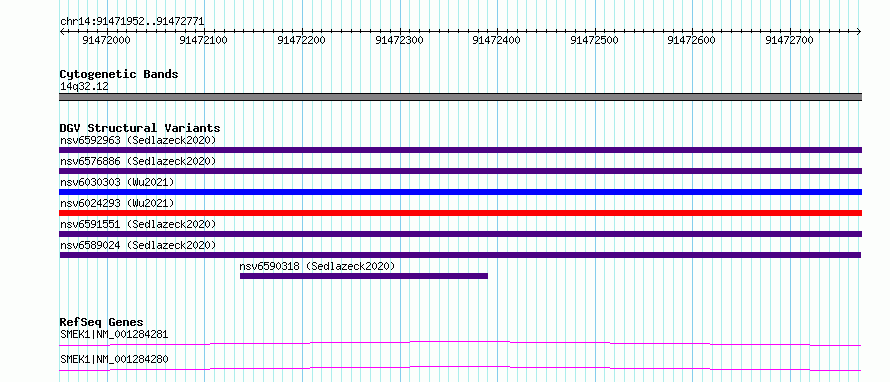The width and height of the screenshot is (890, 382).
Task: Click ruler tick label 91472600
Action: click(x=692, y=40)
